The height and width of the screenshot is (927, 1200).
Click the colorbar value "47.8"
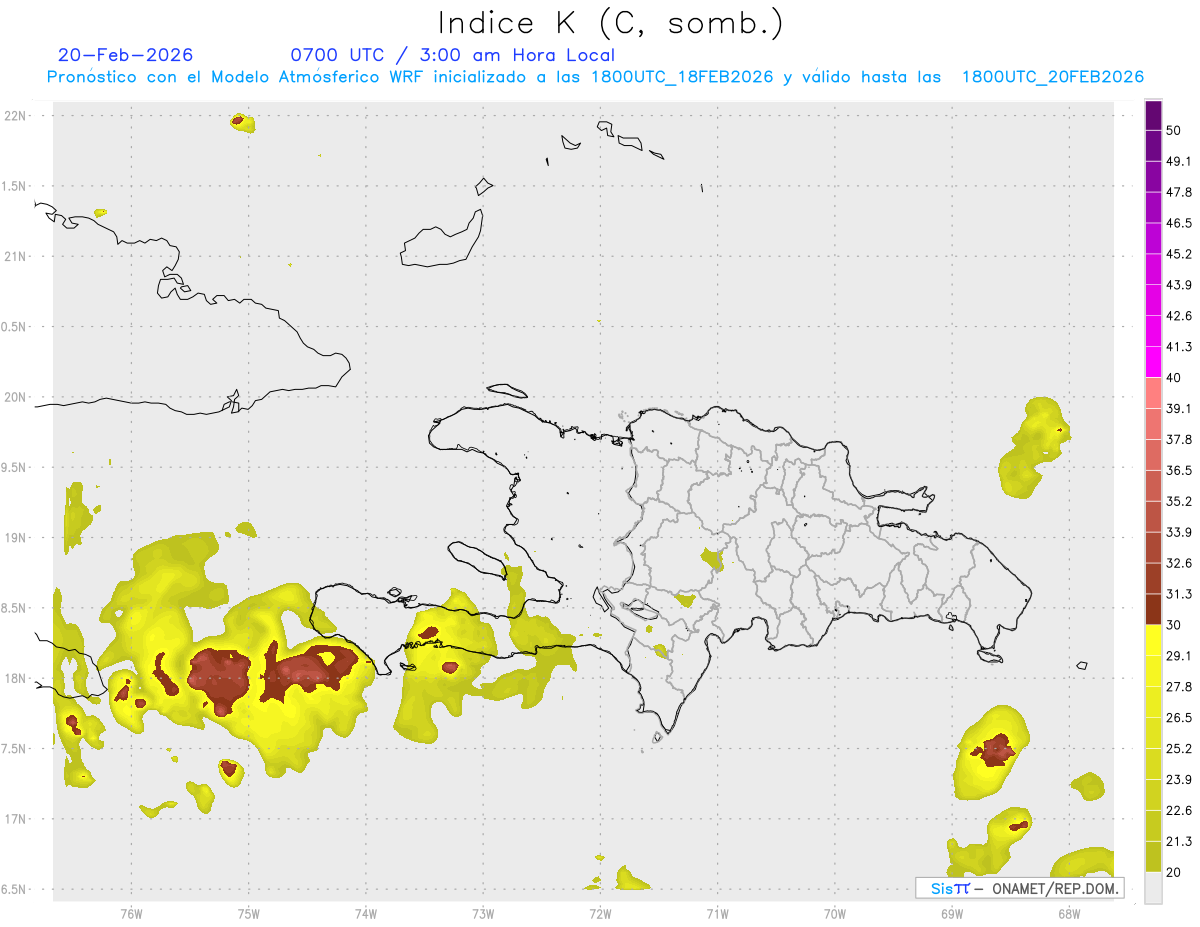click(1179, 192)
